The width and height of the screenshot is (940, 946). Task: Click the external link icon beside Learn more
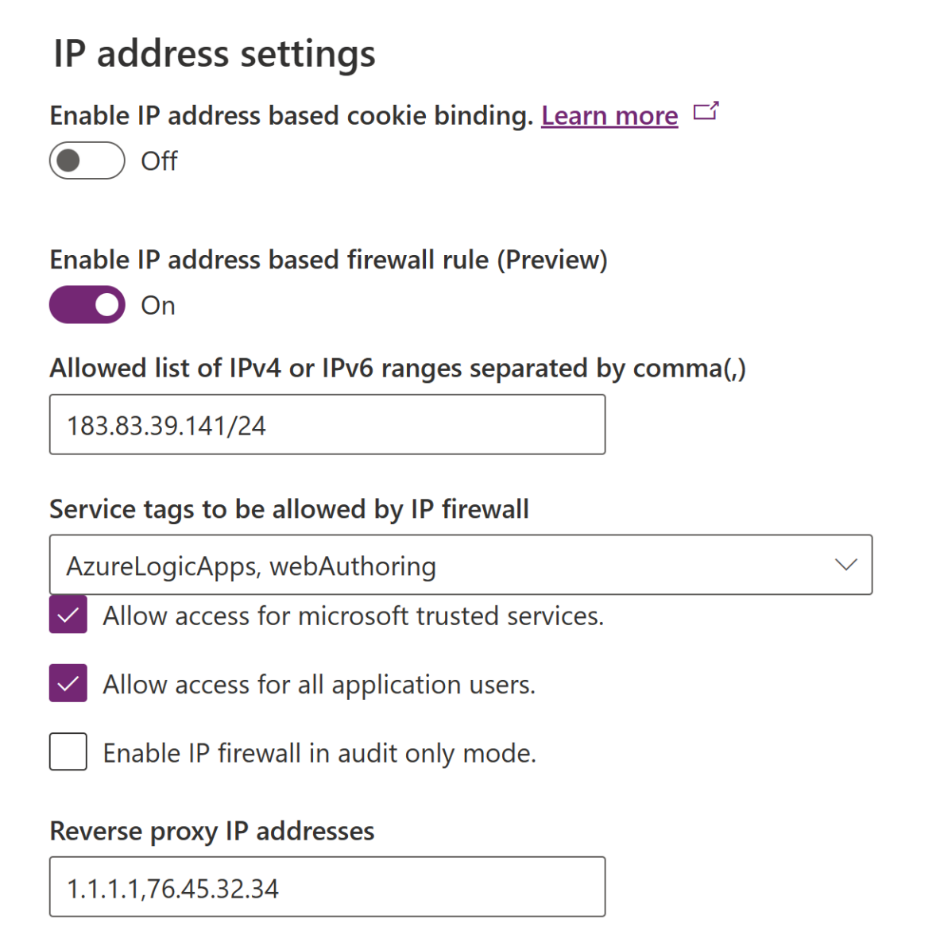(x=706, y=113)
